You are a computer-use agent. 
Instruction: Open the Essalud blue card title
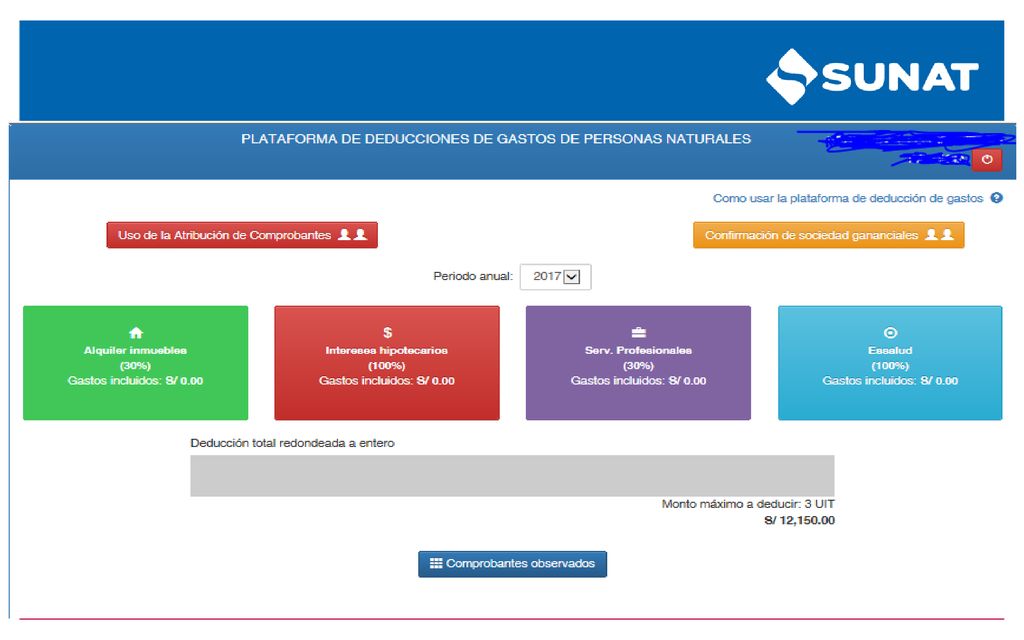click(890, 350)
